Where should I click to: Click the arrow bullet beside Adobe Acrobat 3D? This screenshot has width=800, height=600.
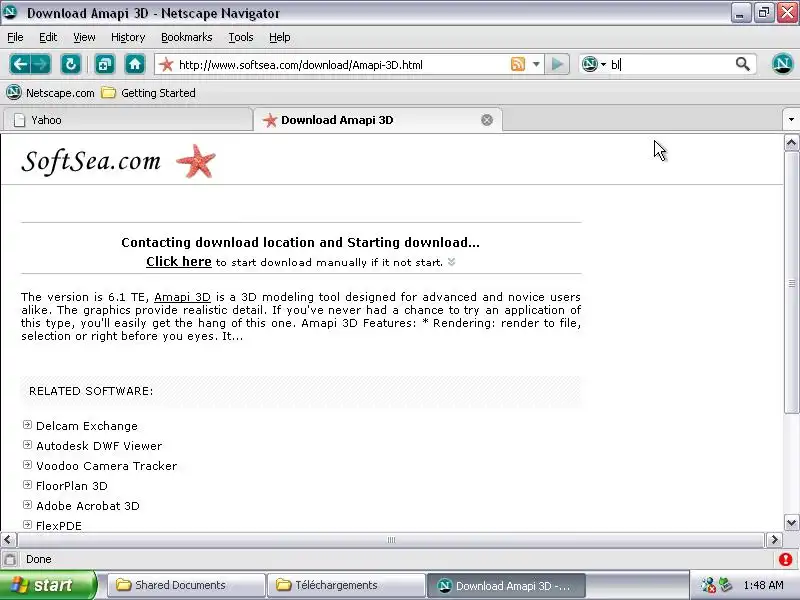28,505
